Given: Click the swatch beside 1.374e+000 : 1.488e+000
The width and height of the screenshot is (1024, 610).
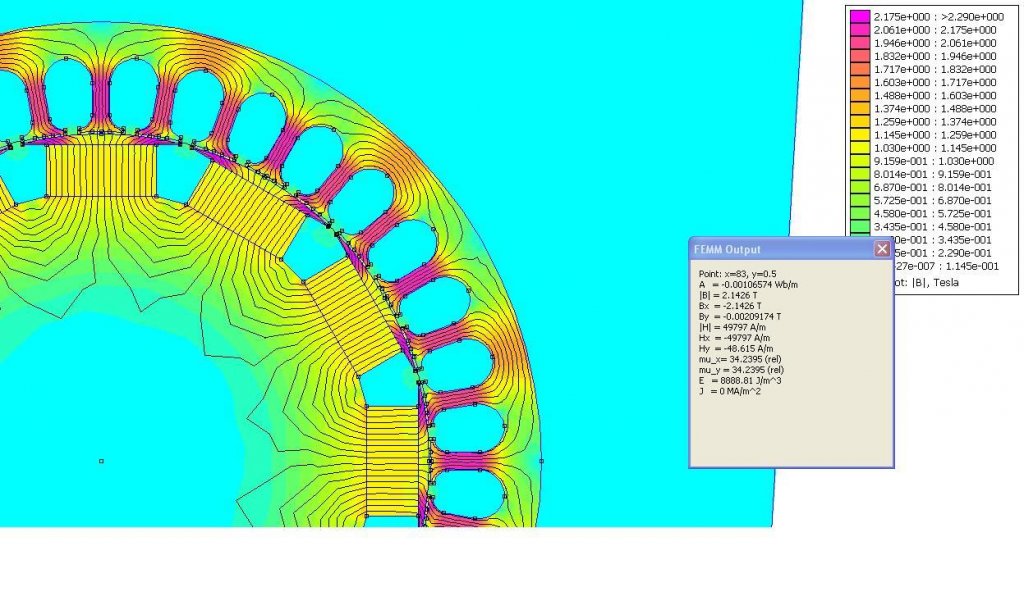Looking at the screenshot, I should point(860,108).
